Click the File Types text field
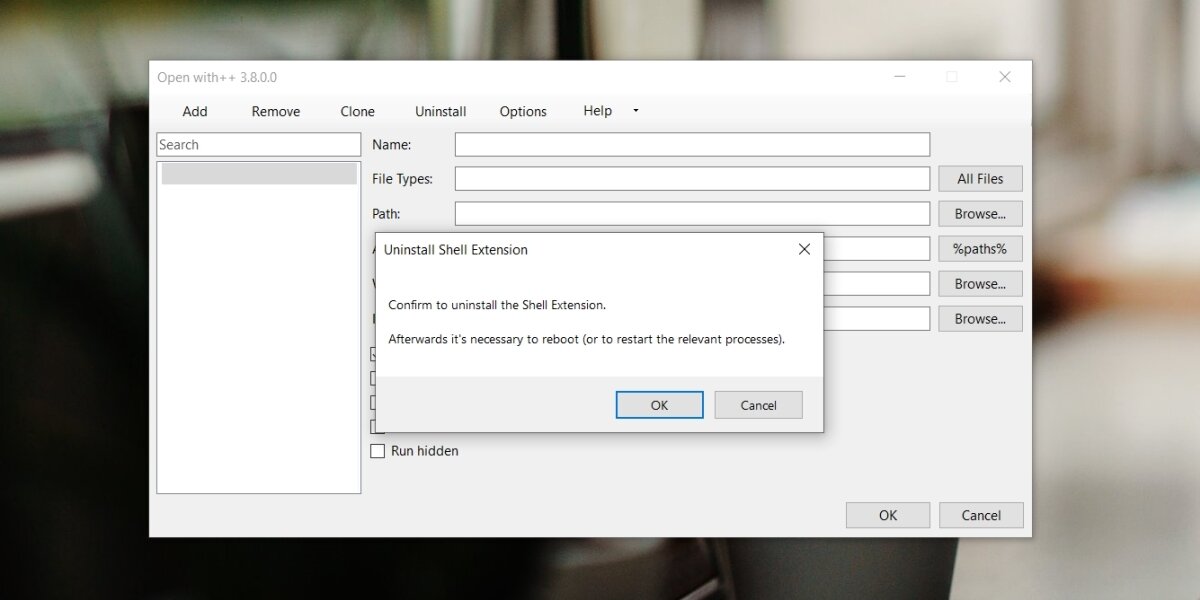 click(692, 179)
